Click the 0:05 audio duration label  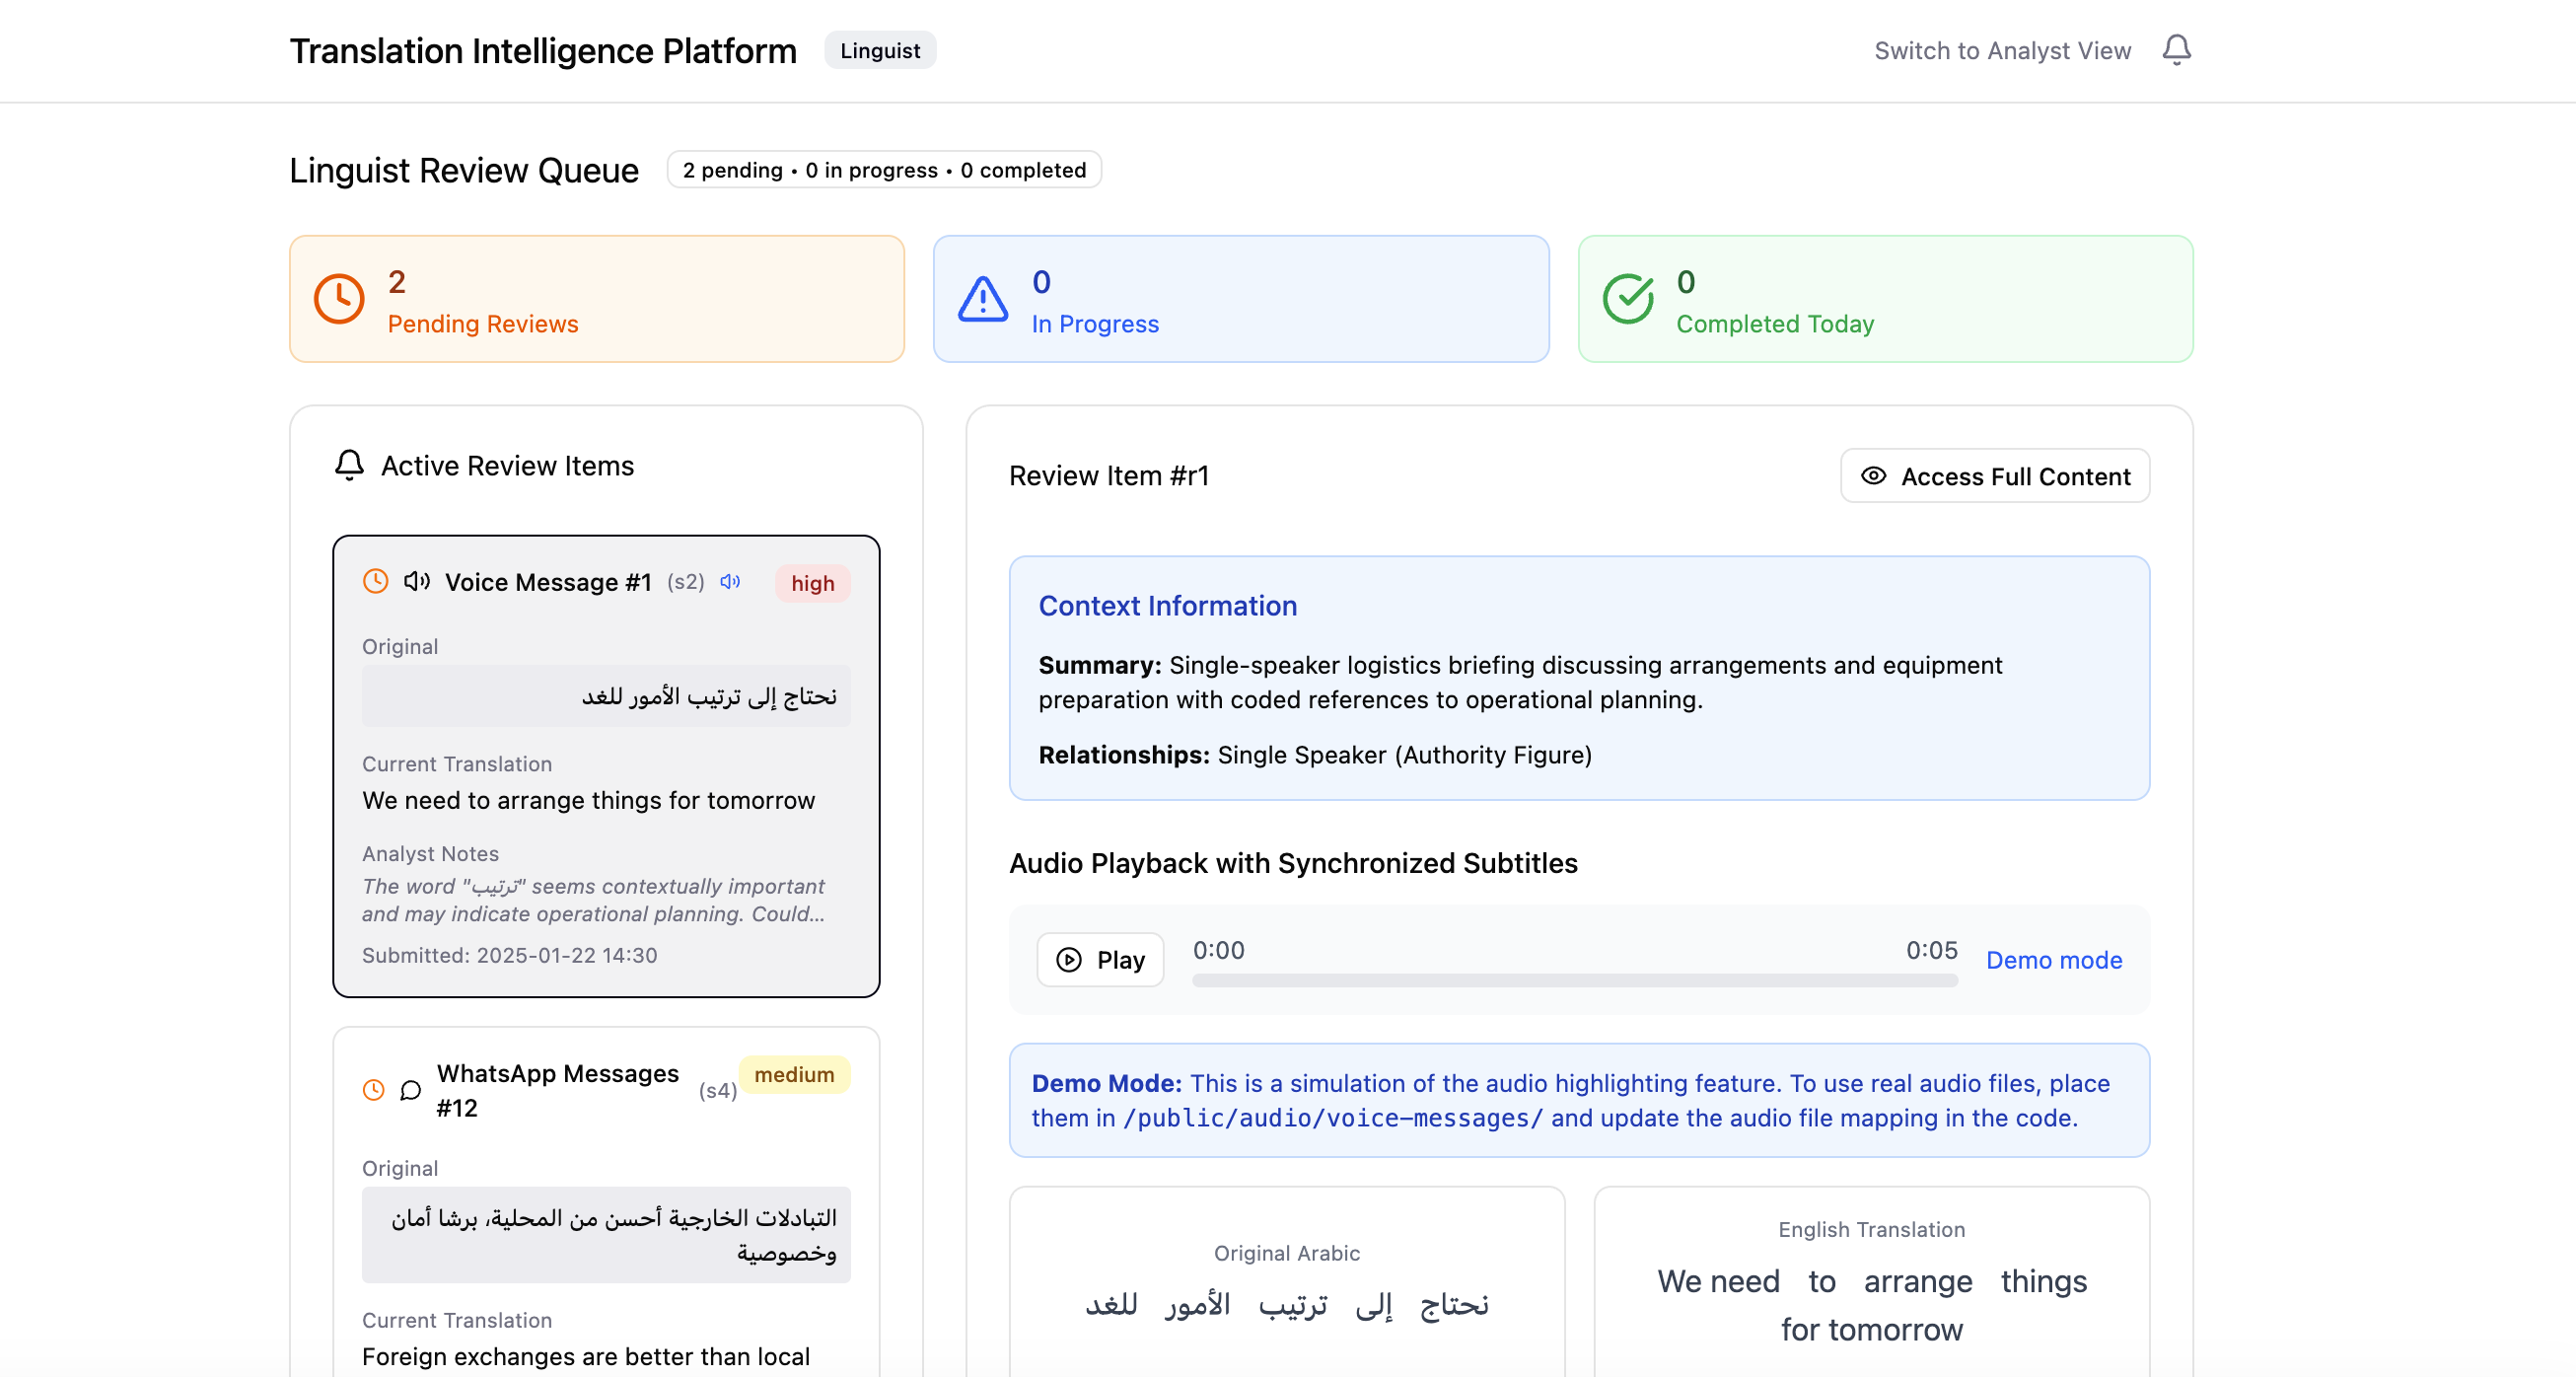click(1931, 950)
